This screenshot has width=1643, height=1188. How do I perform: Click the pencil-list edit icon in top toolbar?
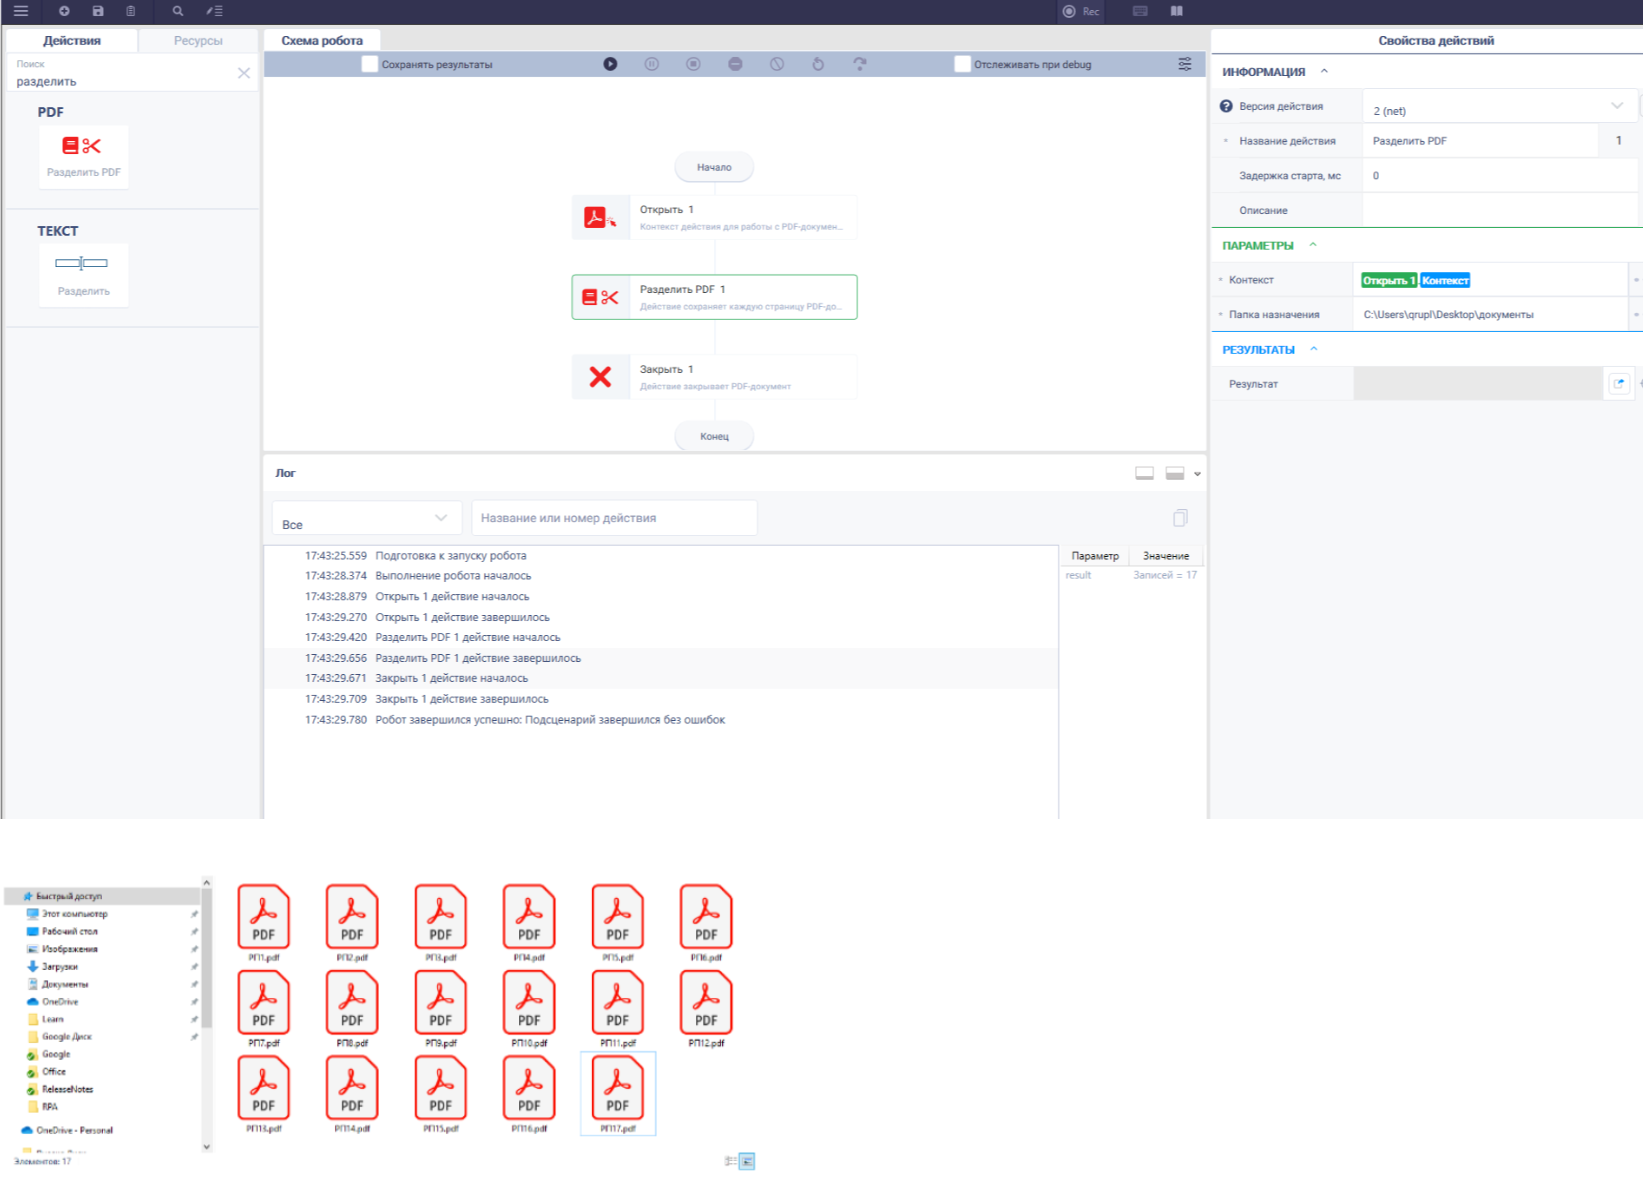point(214,11)
